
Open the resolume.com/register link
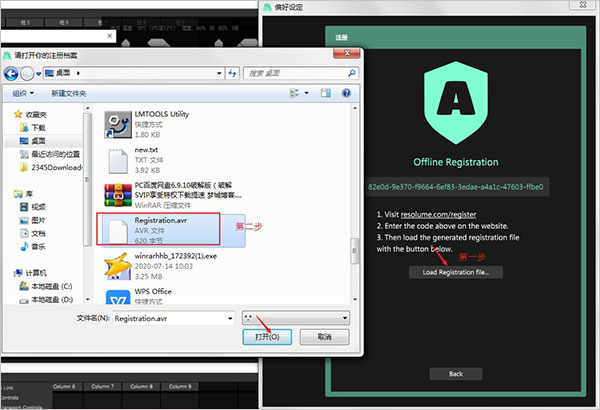click(438, 214)
